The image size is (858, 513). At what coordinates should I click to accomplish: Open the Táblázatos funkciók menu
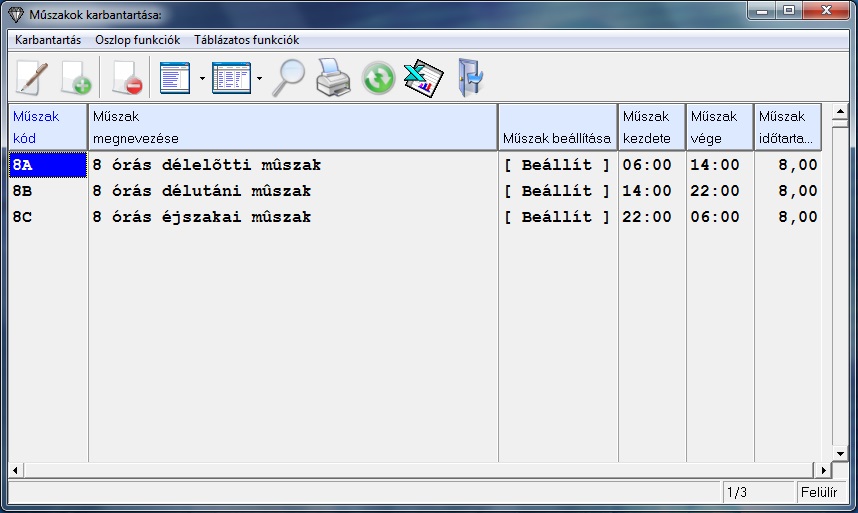[246, 40]
